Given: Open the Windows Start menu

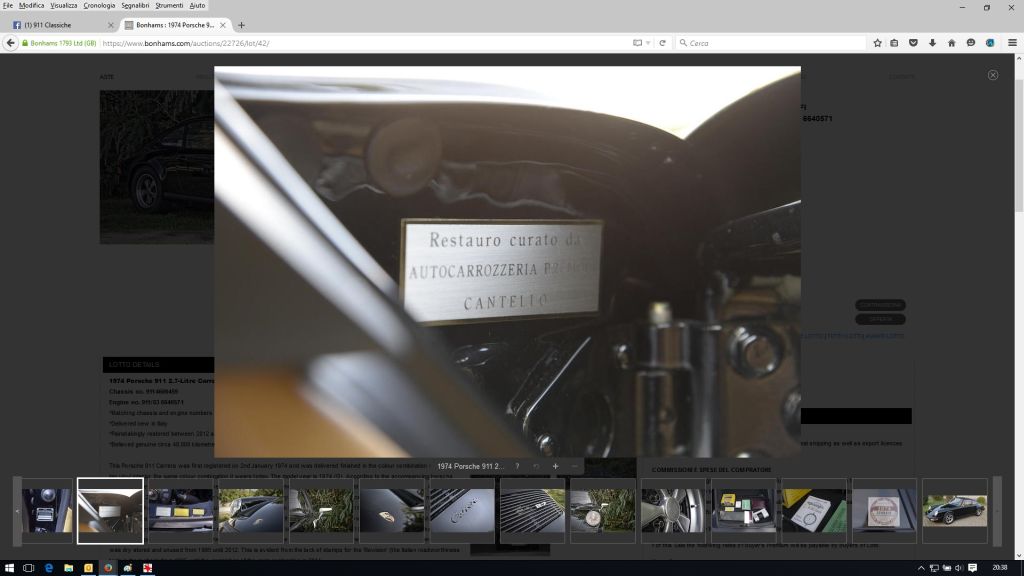Looking at the screenshot, I should click(x=9, y=568).
